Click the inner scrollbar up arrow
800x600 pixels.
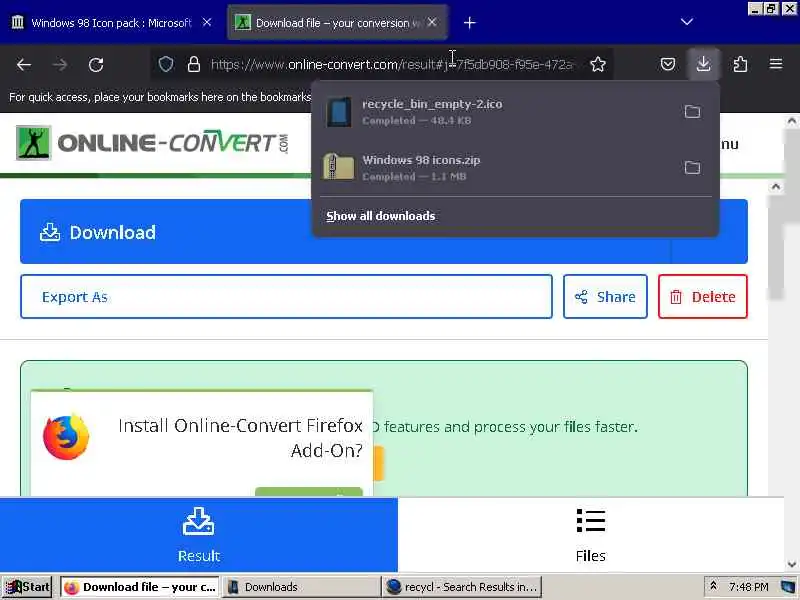point(776,187)
